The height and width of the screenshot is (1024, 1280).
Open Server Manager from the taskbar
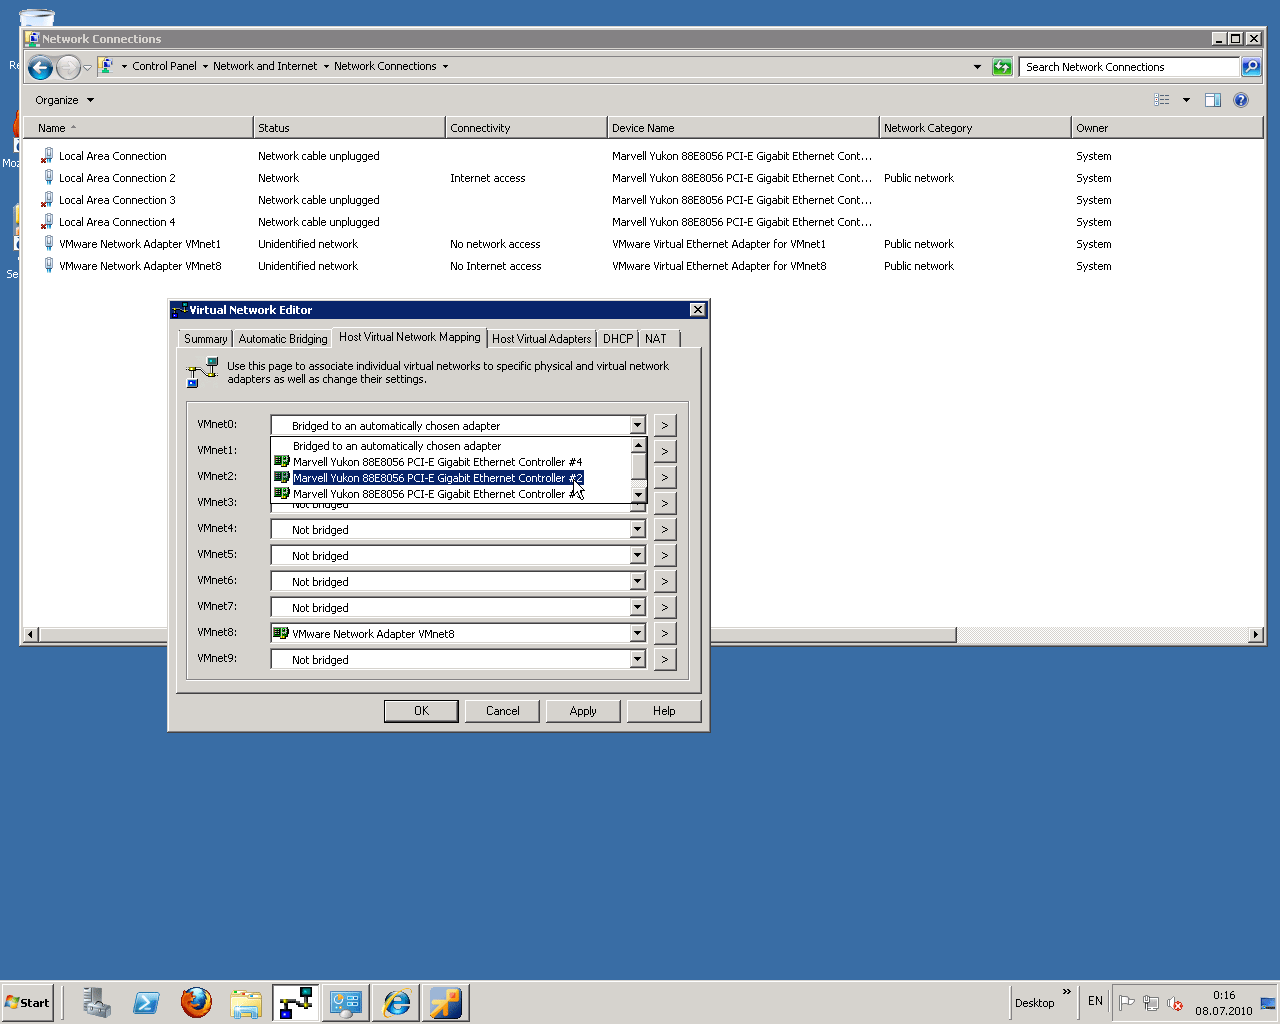96,1002
